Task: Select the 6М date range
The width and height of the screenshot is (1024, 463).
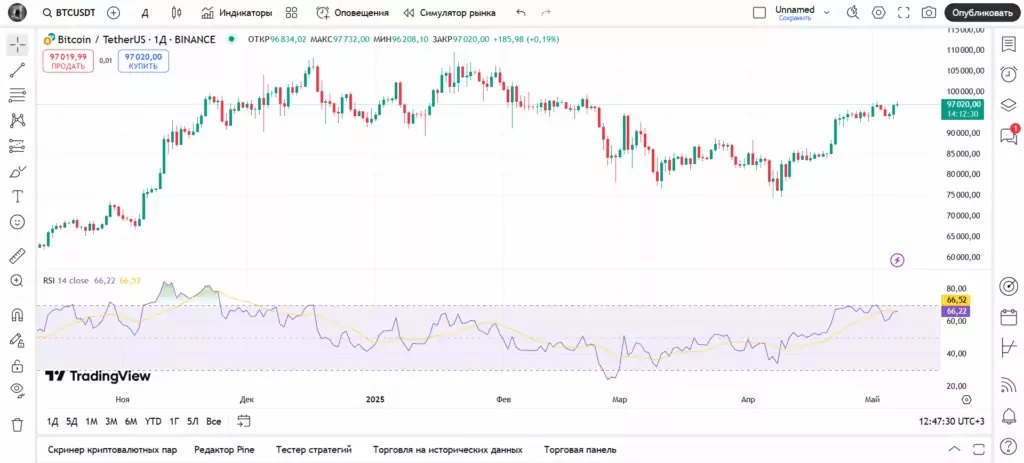Action: [x=131, y=421]
